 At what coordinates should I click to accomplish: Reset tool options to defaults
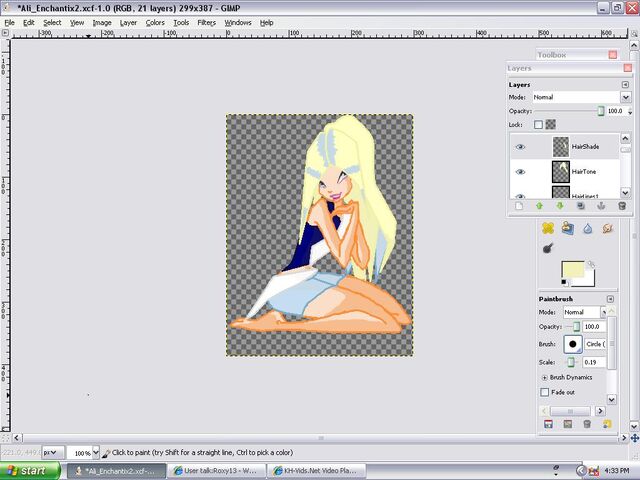607,424
